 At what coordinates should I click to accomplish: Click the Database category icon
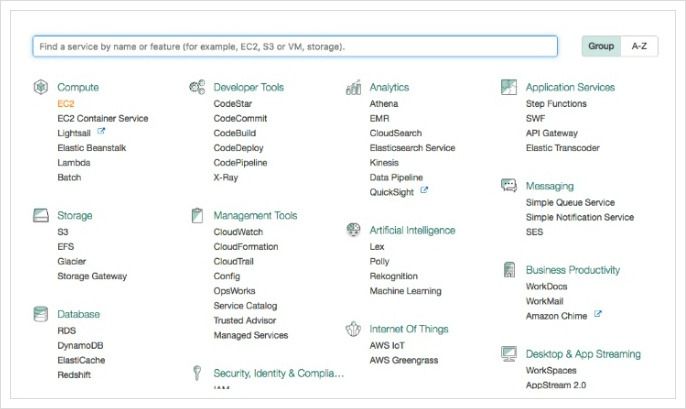(x=41, y=314)
